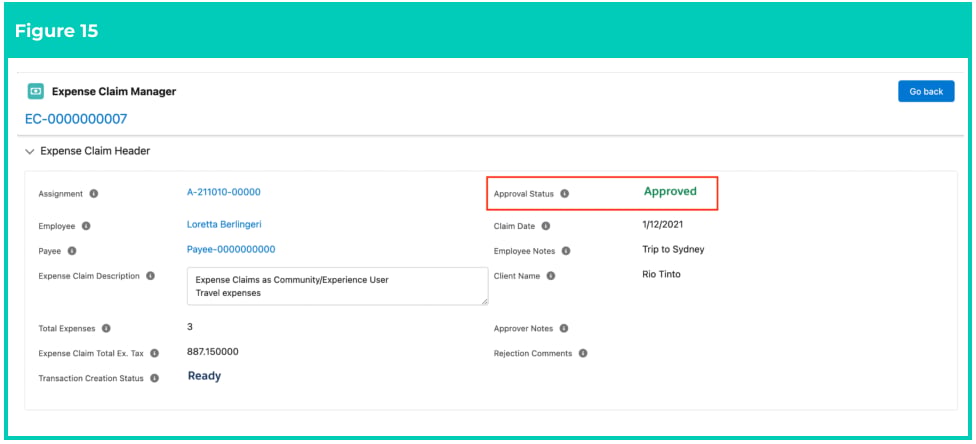Click info icon next to Payee
The width and height of the screenshot is (976, 444).
tap(72, 251)
